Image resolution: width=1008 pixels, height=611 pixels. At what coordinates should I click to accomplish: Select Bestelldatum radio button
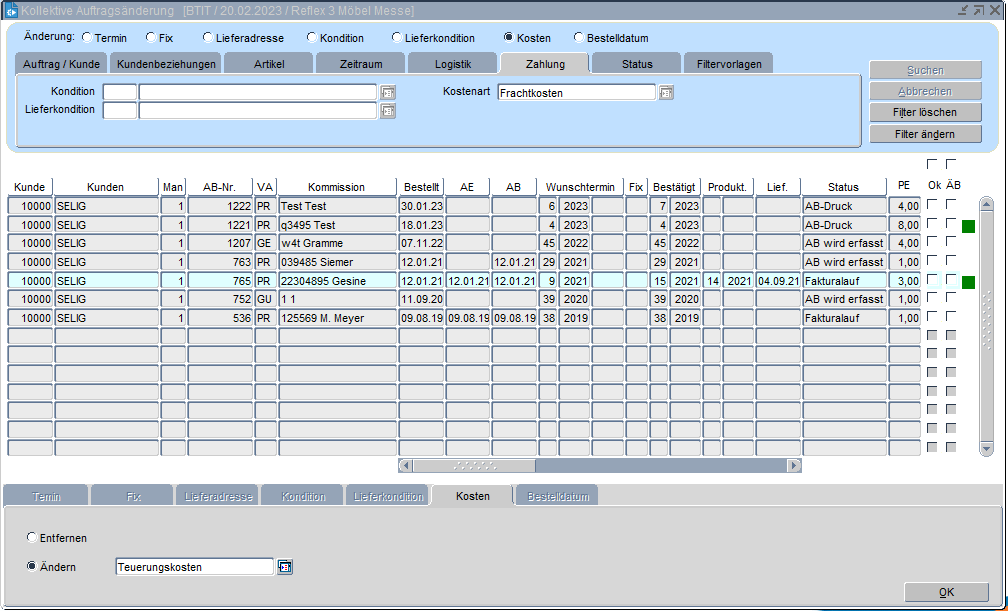(579, 38)
